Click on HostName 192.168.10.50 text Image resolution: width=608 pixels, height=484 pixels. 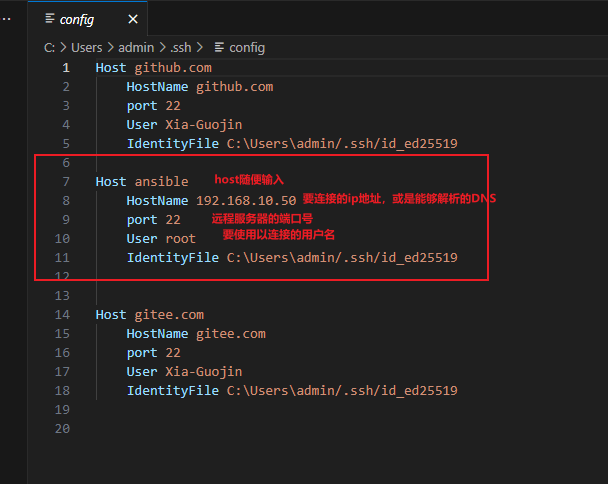point(211,201)
